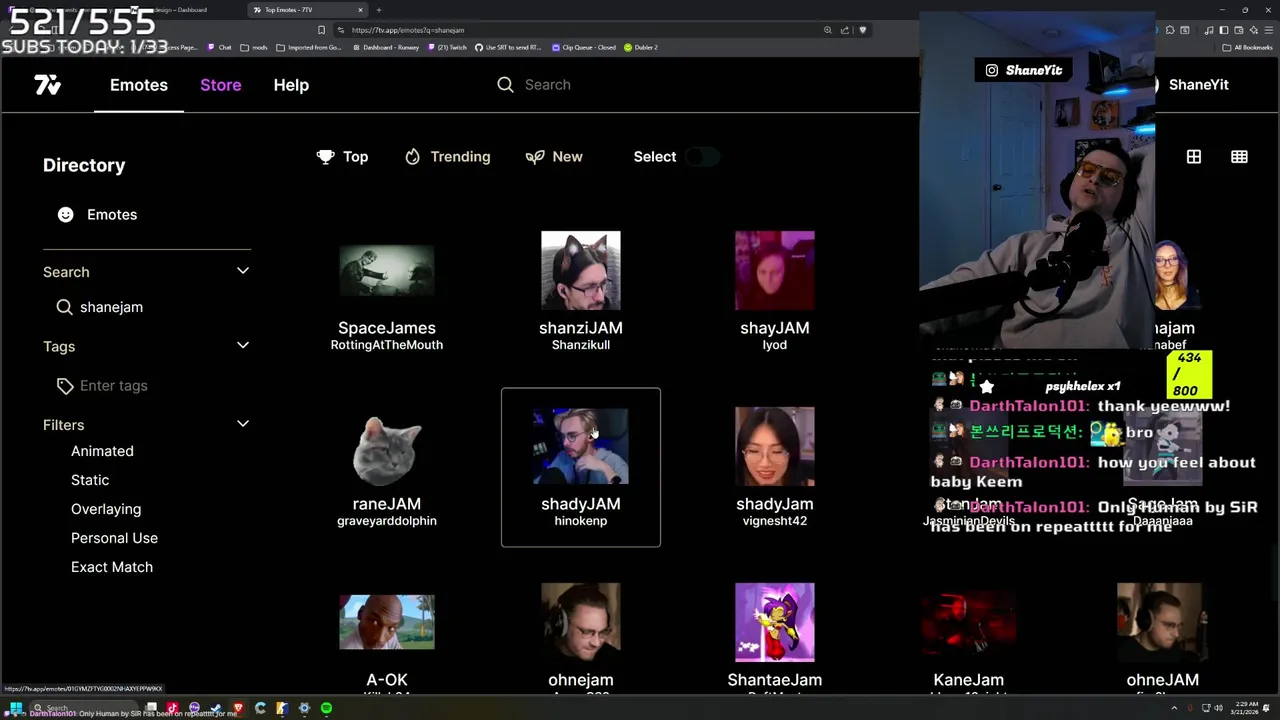Screen dimensions: 1280x720
Task: Enable the Static filter
Action: [x=90, y=480]
